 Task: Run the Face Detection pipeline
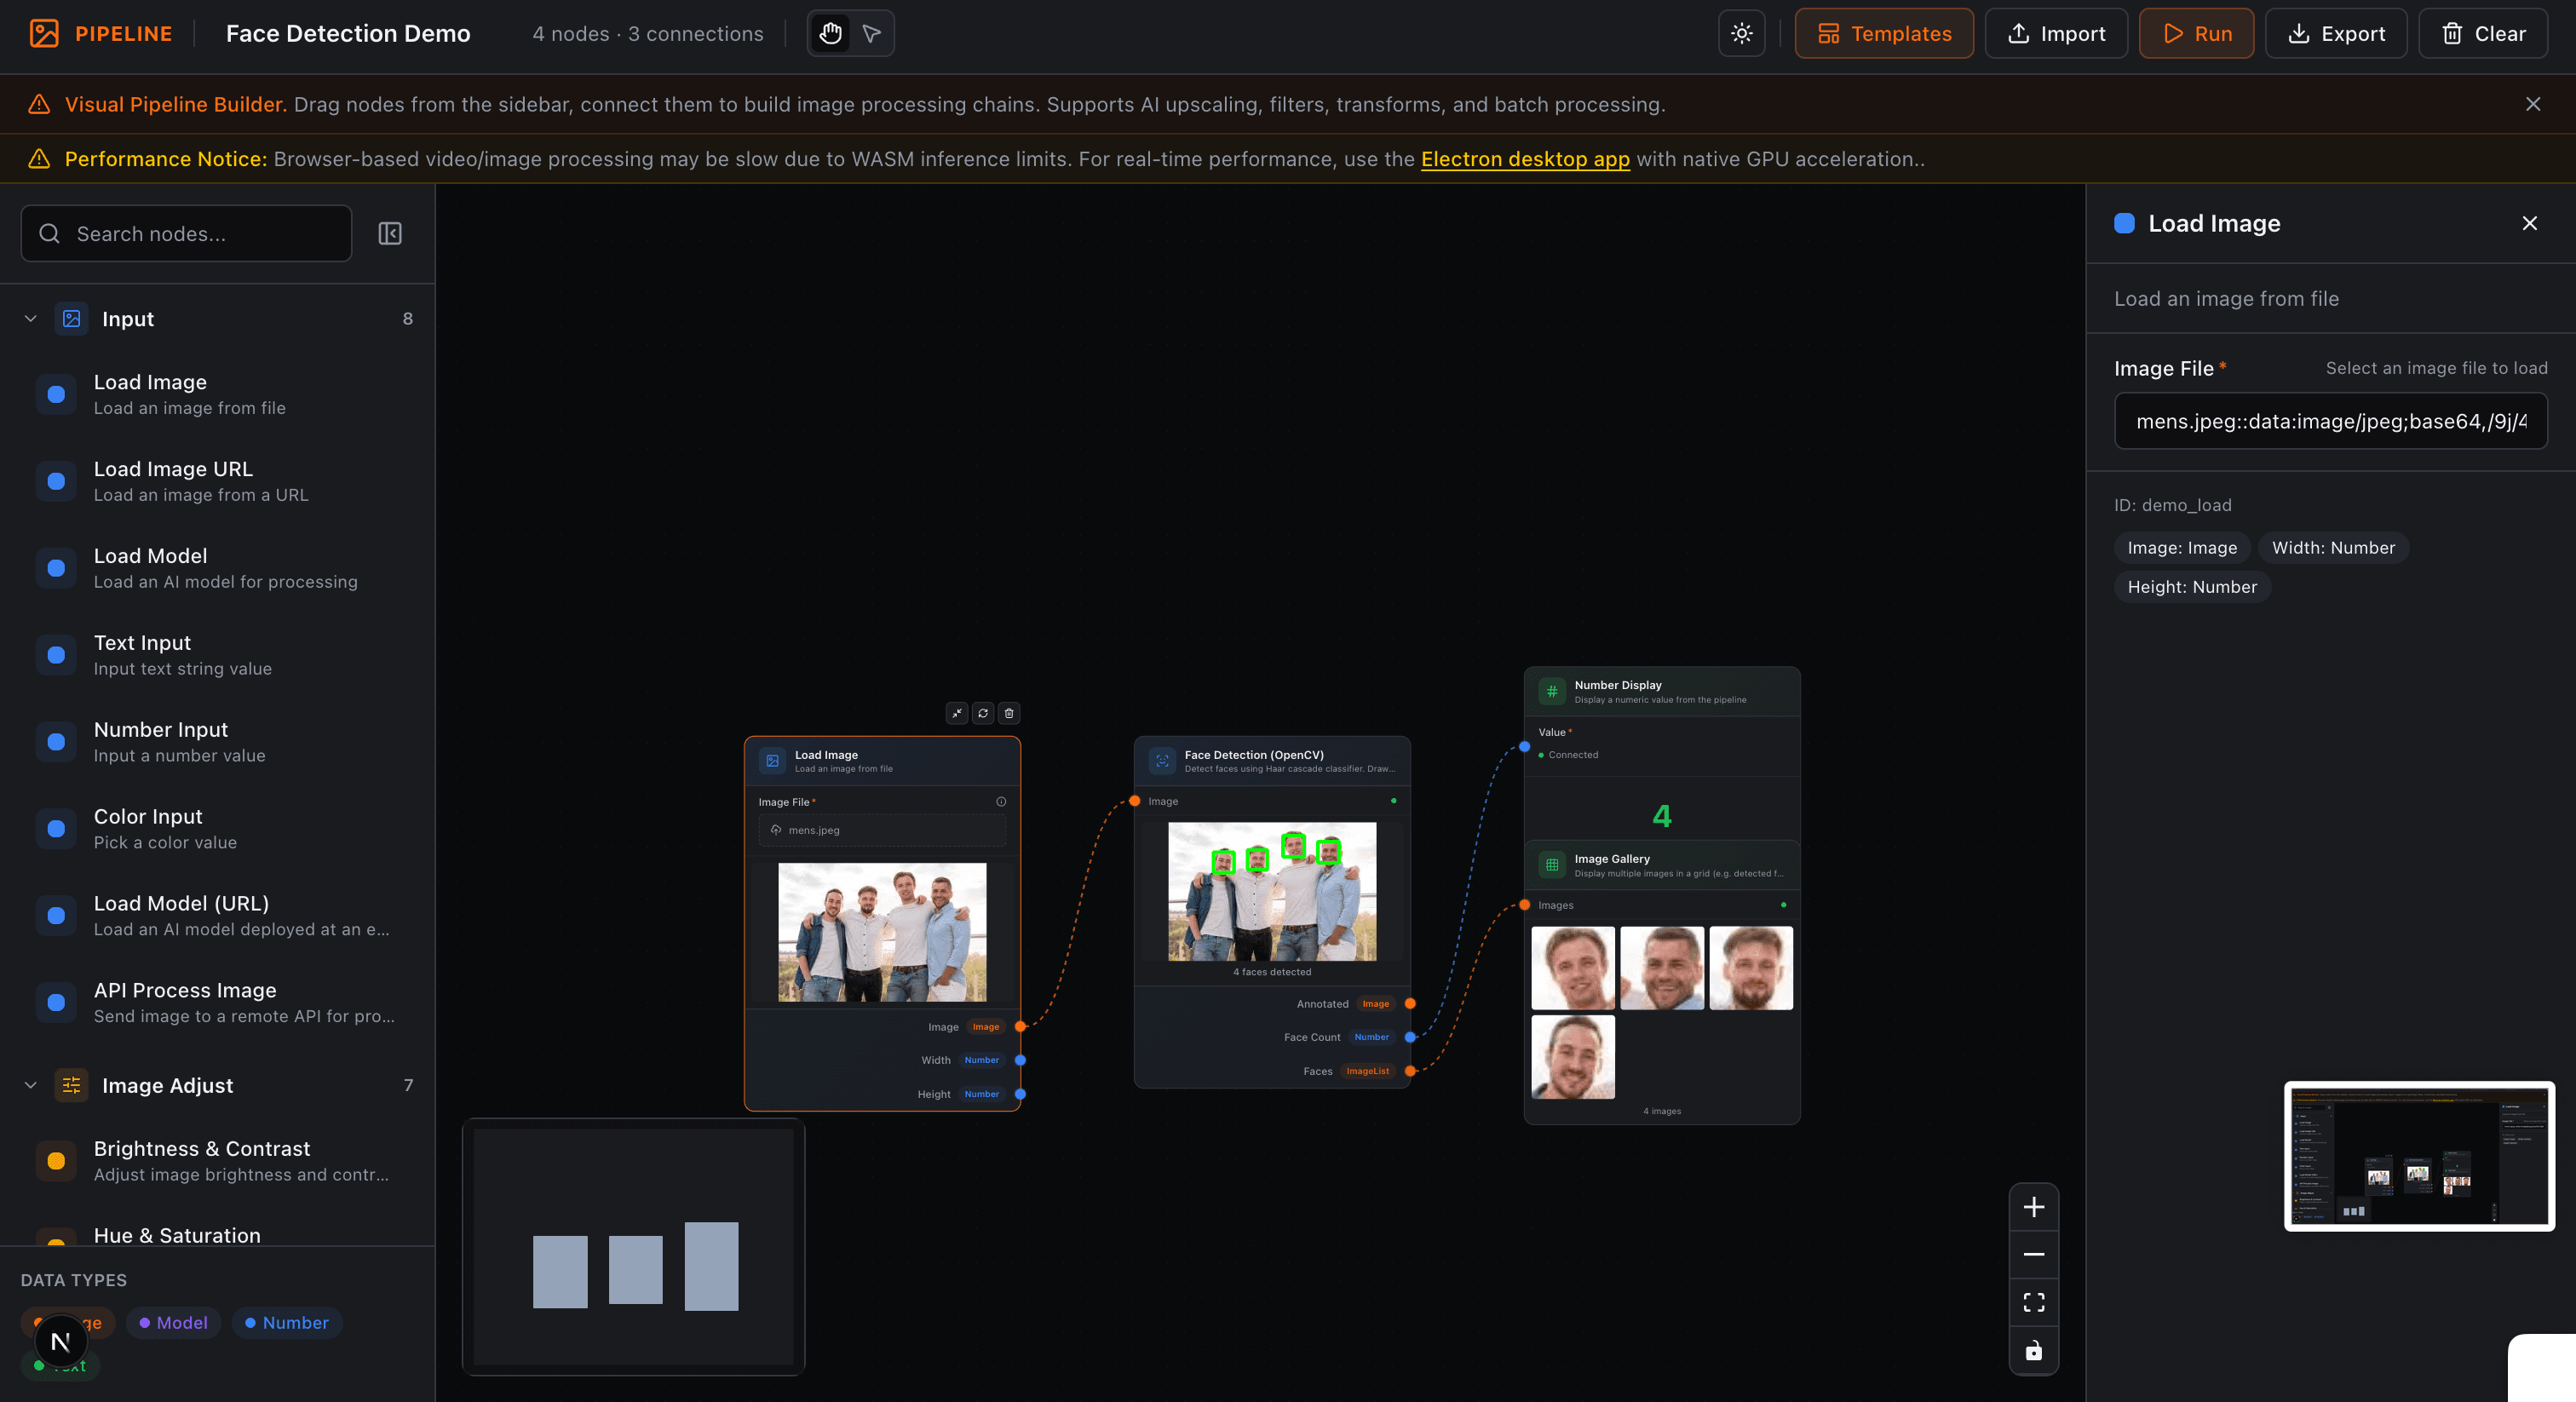click(x=2196, y=33)
